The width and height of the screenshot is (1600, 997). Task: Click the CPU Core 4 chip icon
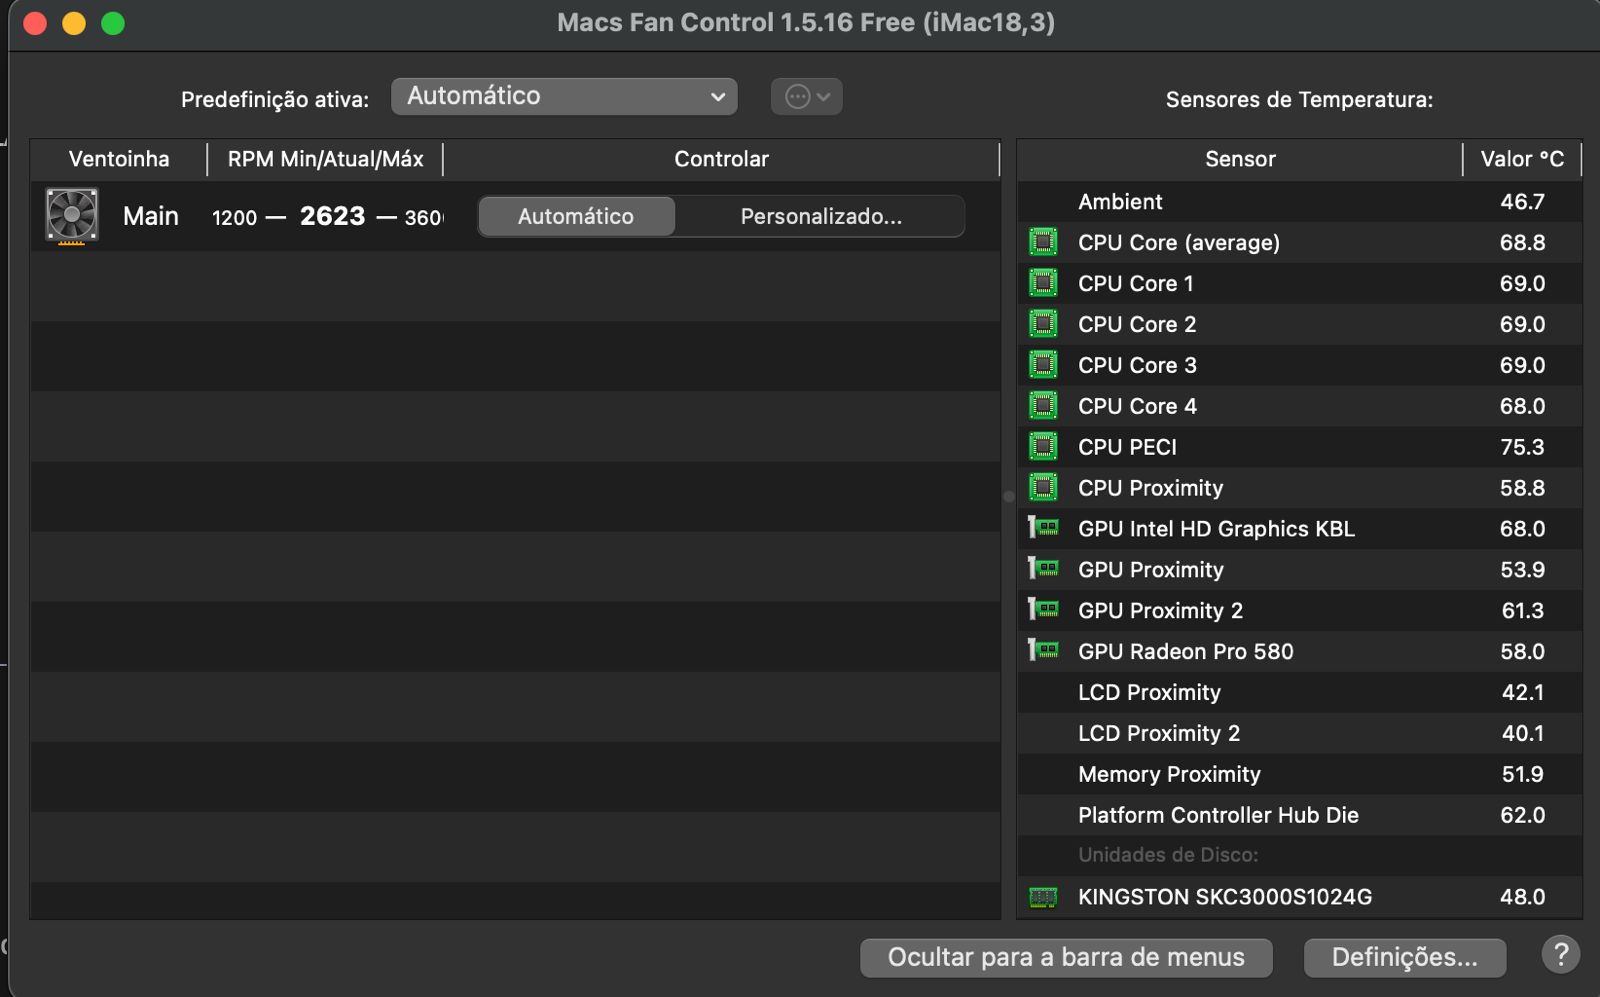(1043, 406)
